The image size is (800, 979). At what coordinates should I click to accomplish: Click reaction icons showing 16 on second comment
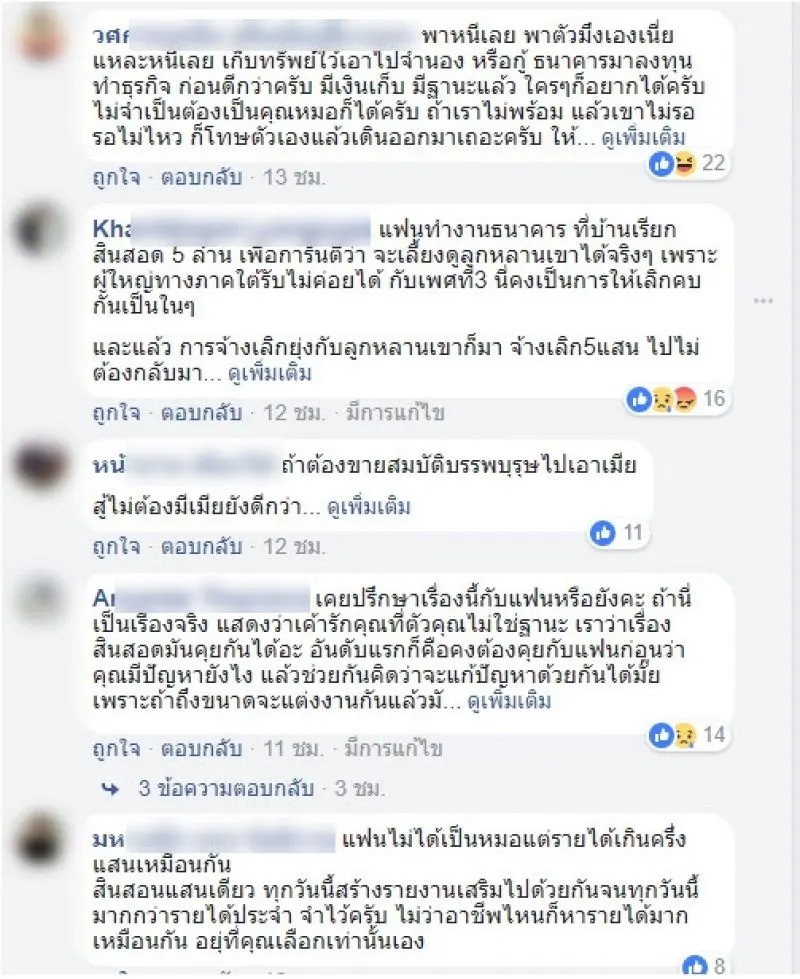676,399
